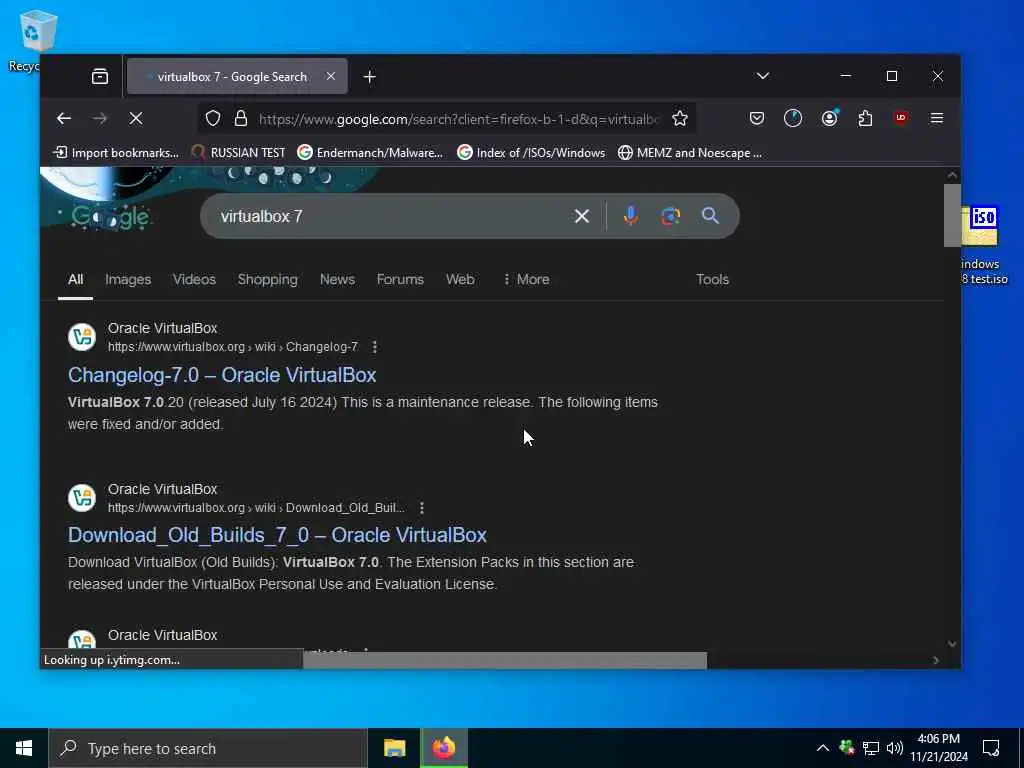Open three-dot menu for Changelog-7 result
Image resolution: width=1024 pixels, height=768 pixels.
pos(375,347)
